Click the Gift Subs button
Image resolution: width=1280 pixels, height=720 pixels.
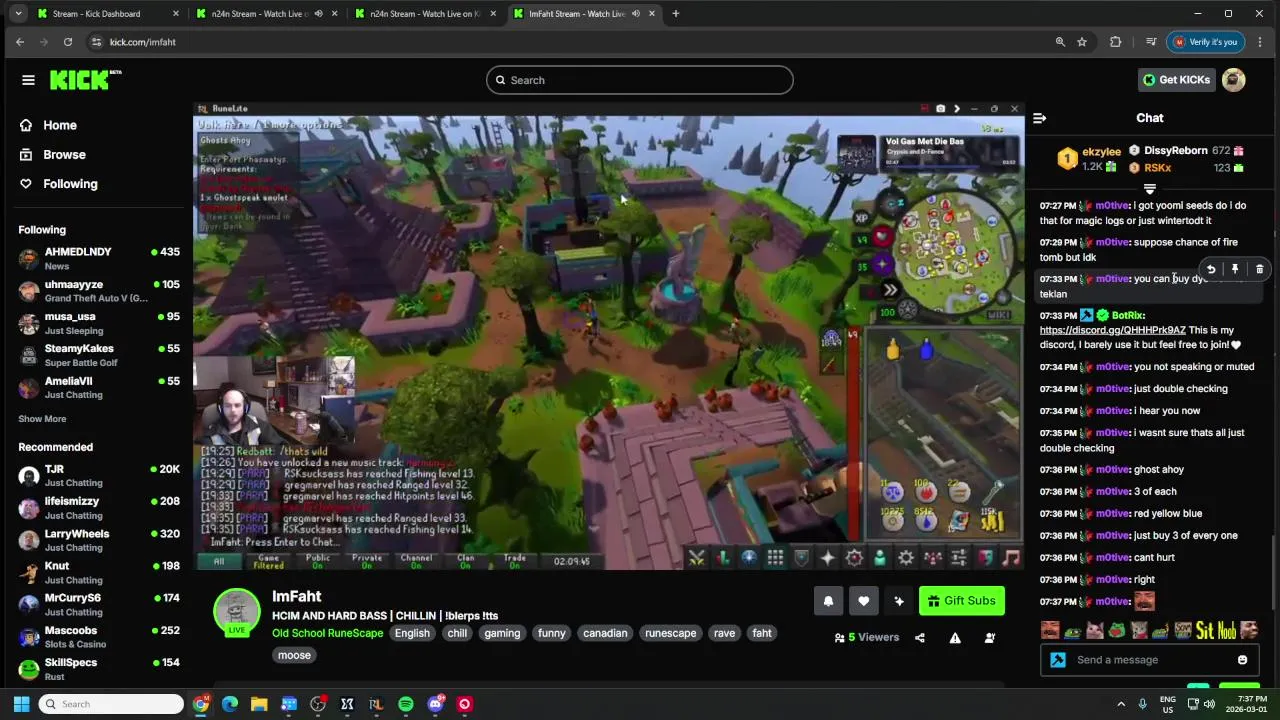(x=961, y=601)
